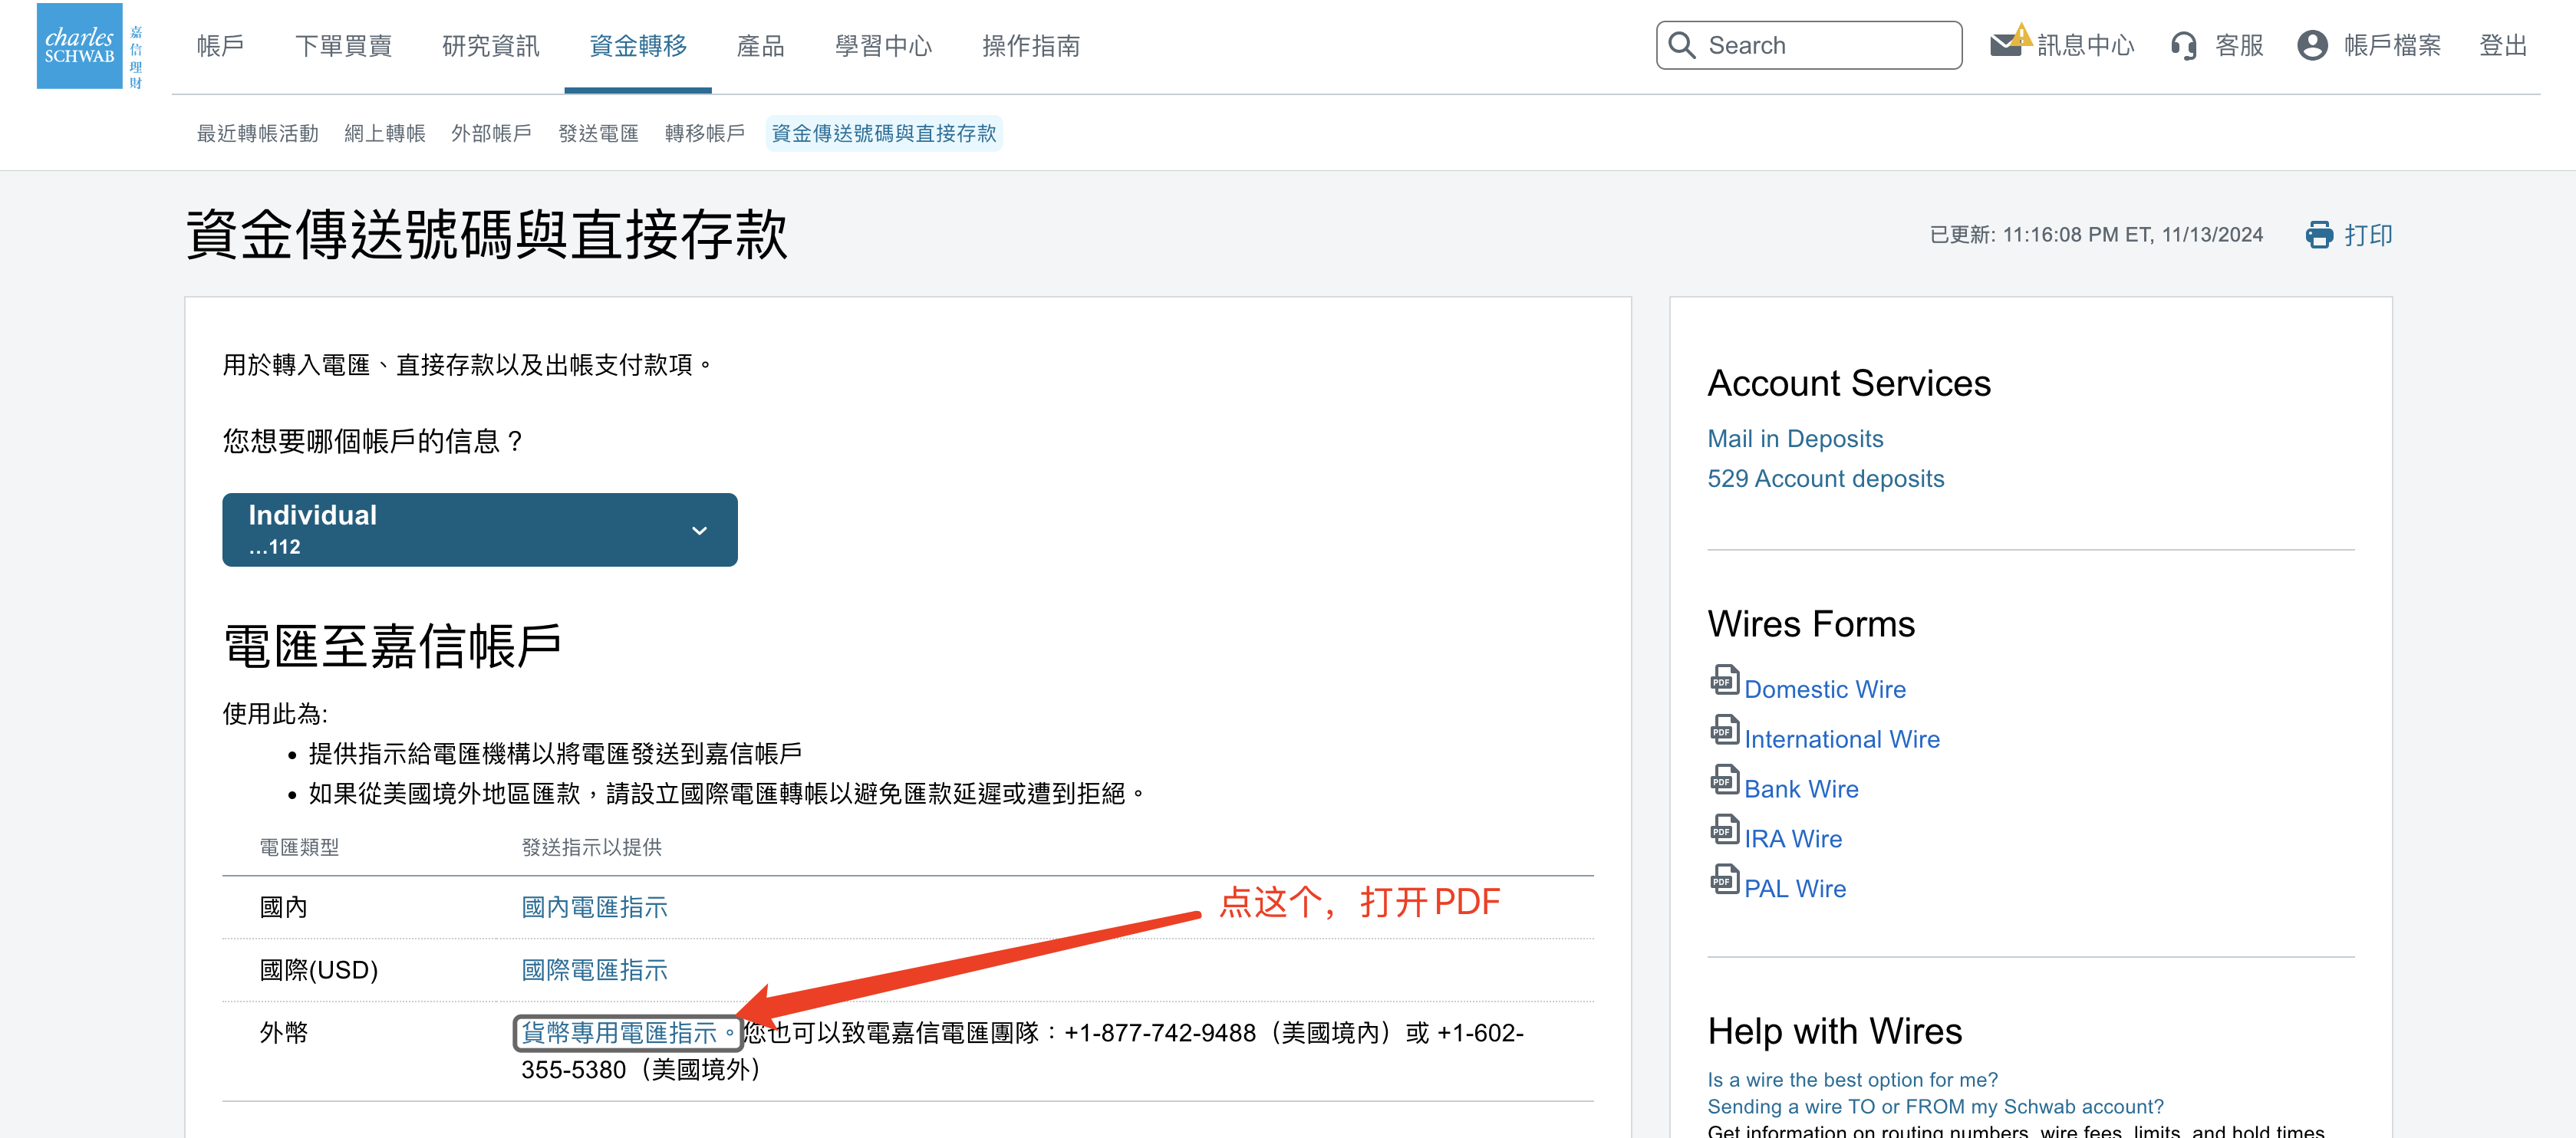Click the customer service headset icon
Screen dimensions: 2576x1138
(2184, 46)
